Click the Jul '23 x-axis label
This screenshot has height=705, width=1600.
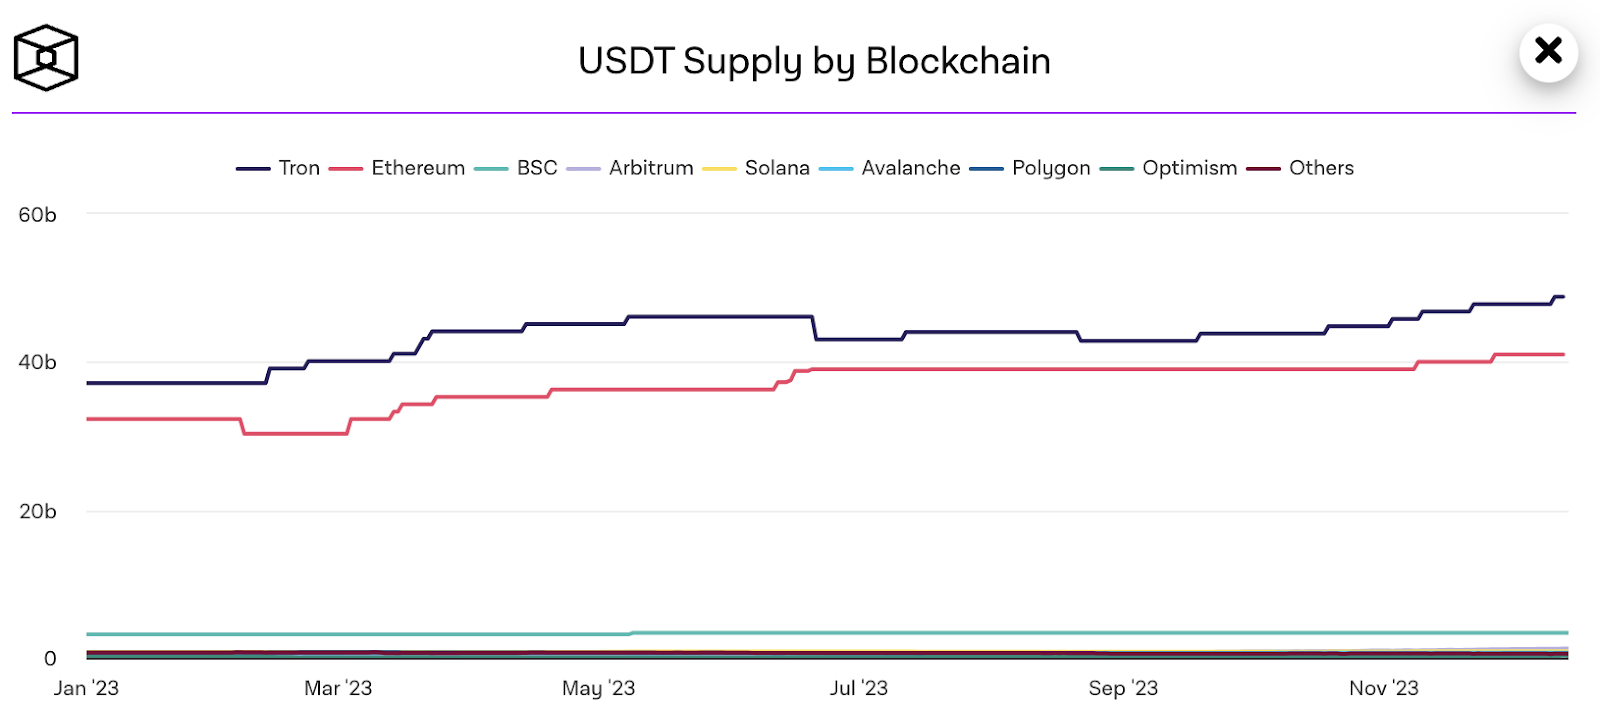[858, 688]
